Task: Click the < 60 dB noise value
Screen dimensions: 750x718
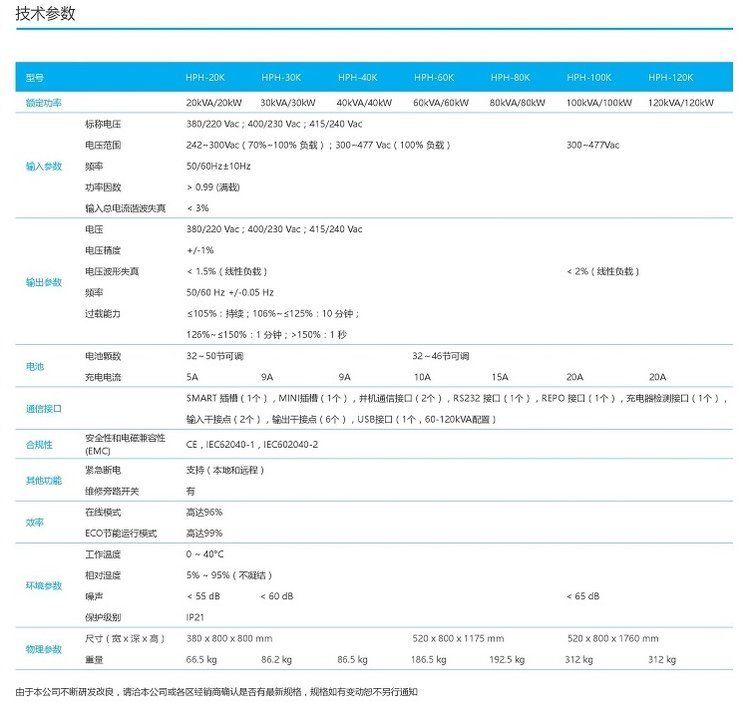Action: click(x=277, y=596)
